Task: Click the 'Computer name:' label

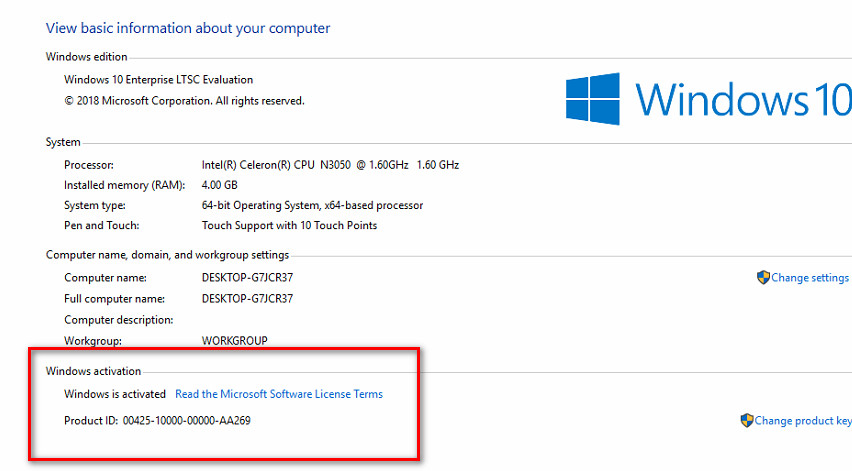Action: tap(105, 278)
